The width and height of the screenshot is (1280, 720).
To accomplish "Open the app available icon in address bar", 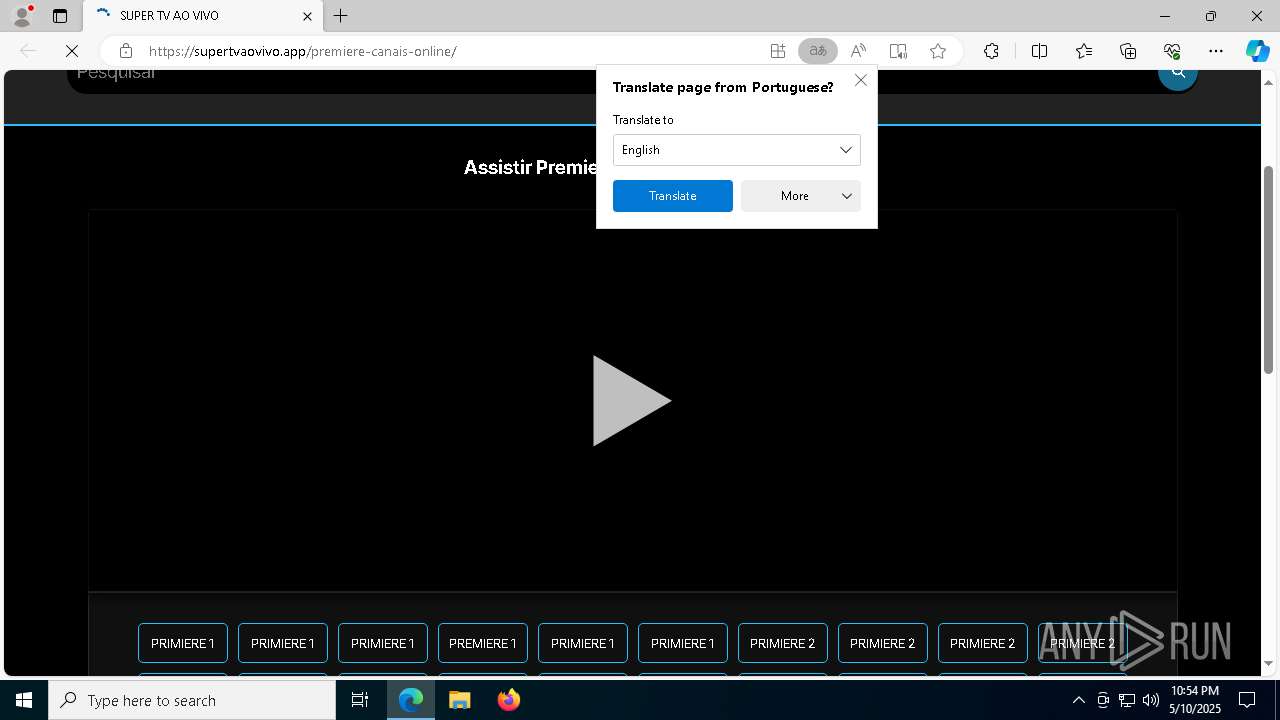I will coord(777,51).
